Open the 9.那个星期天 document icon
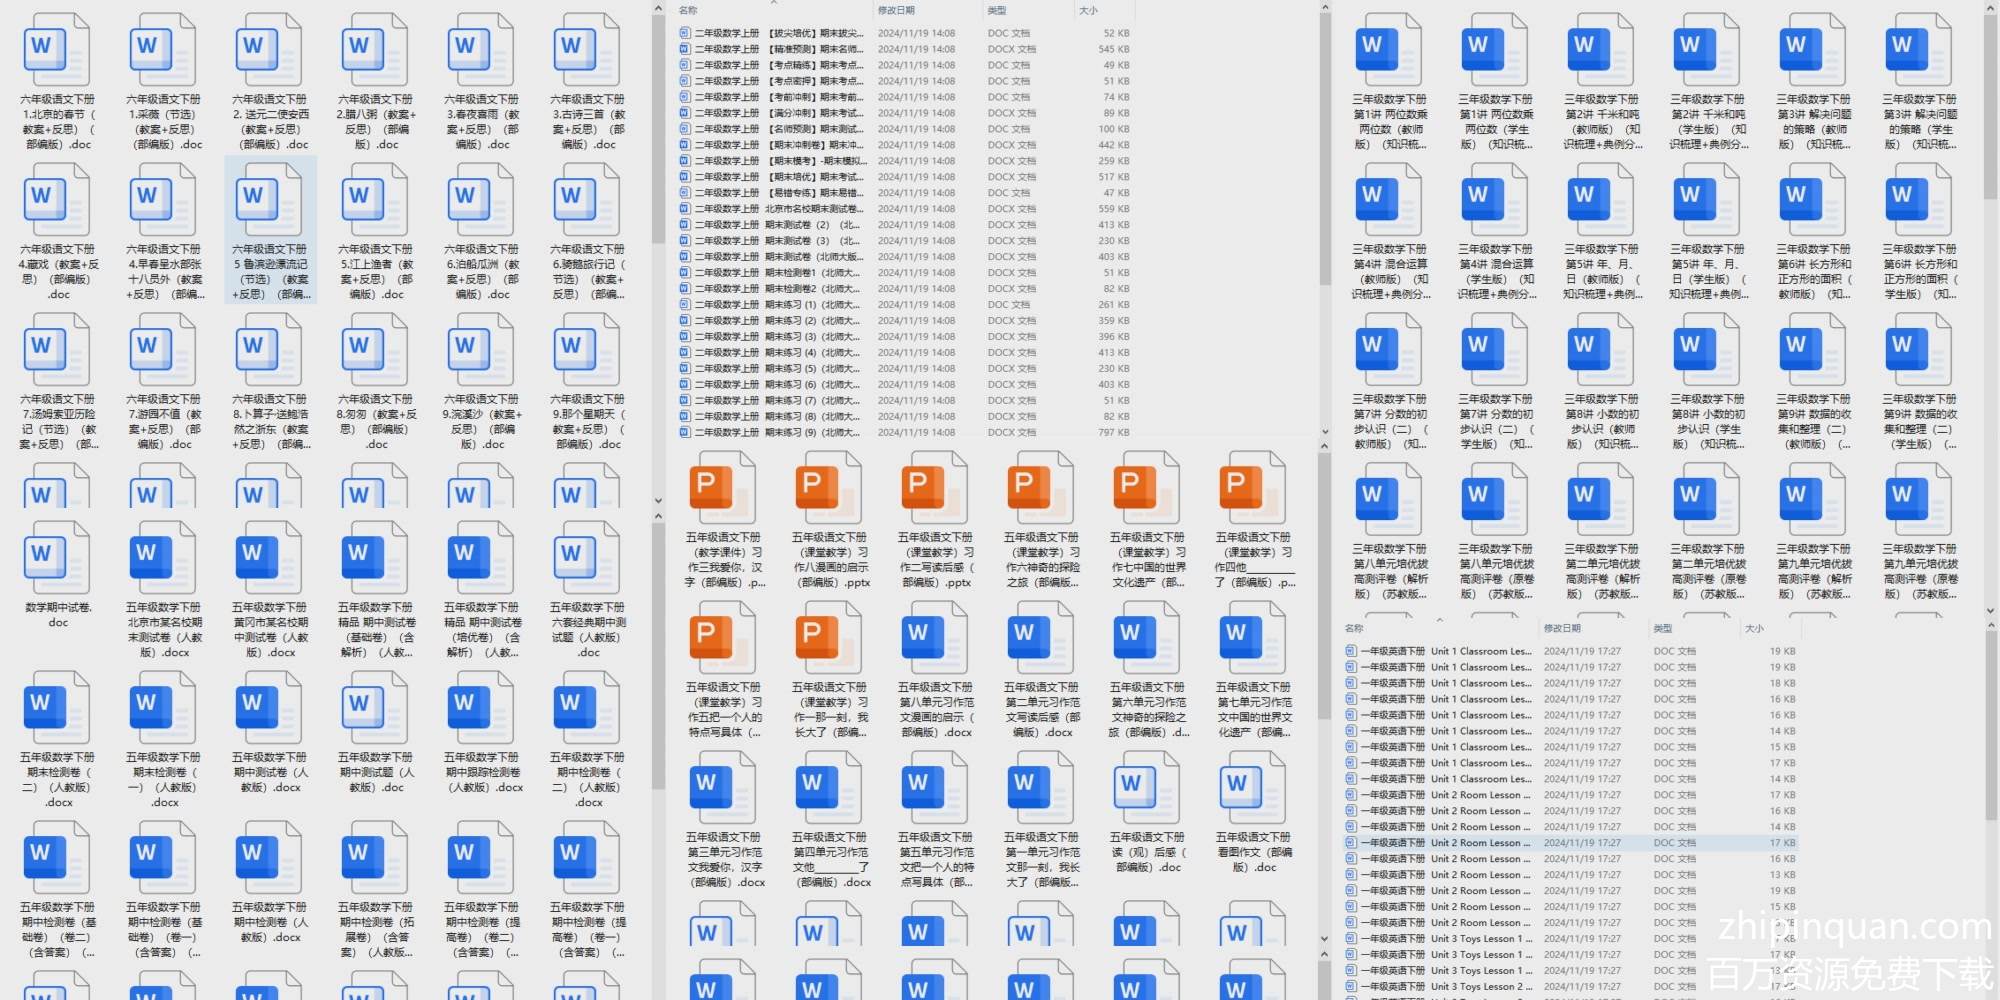 586,350
